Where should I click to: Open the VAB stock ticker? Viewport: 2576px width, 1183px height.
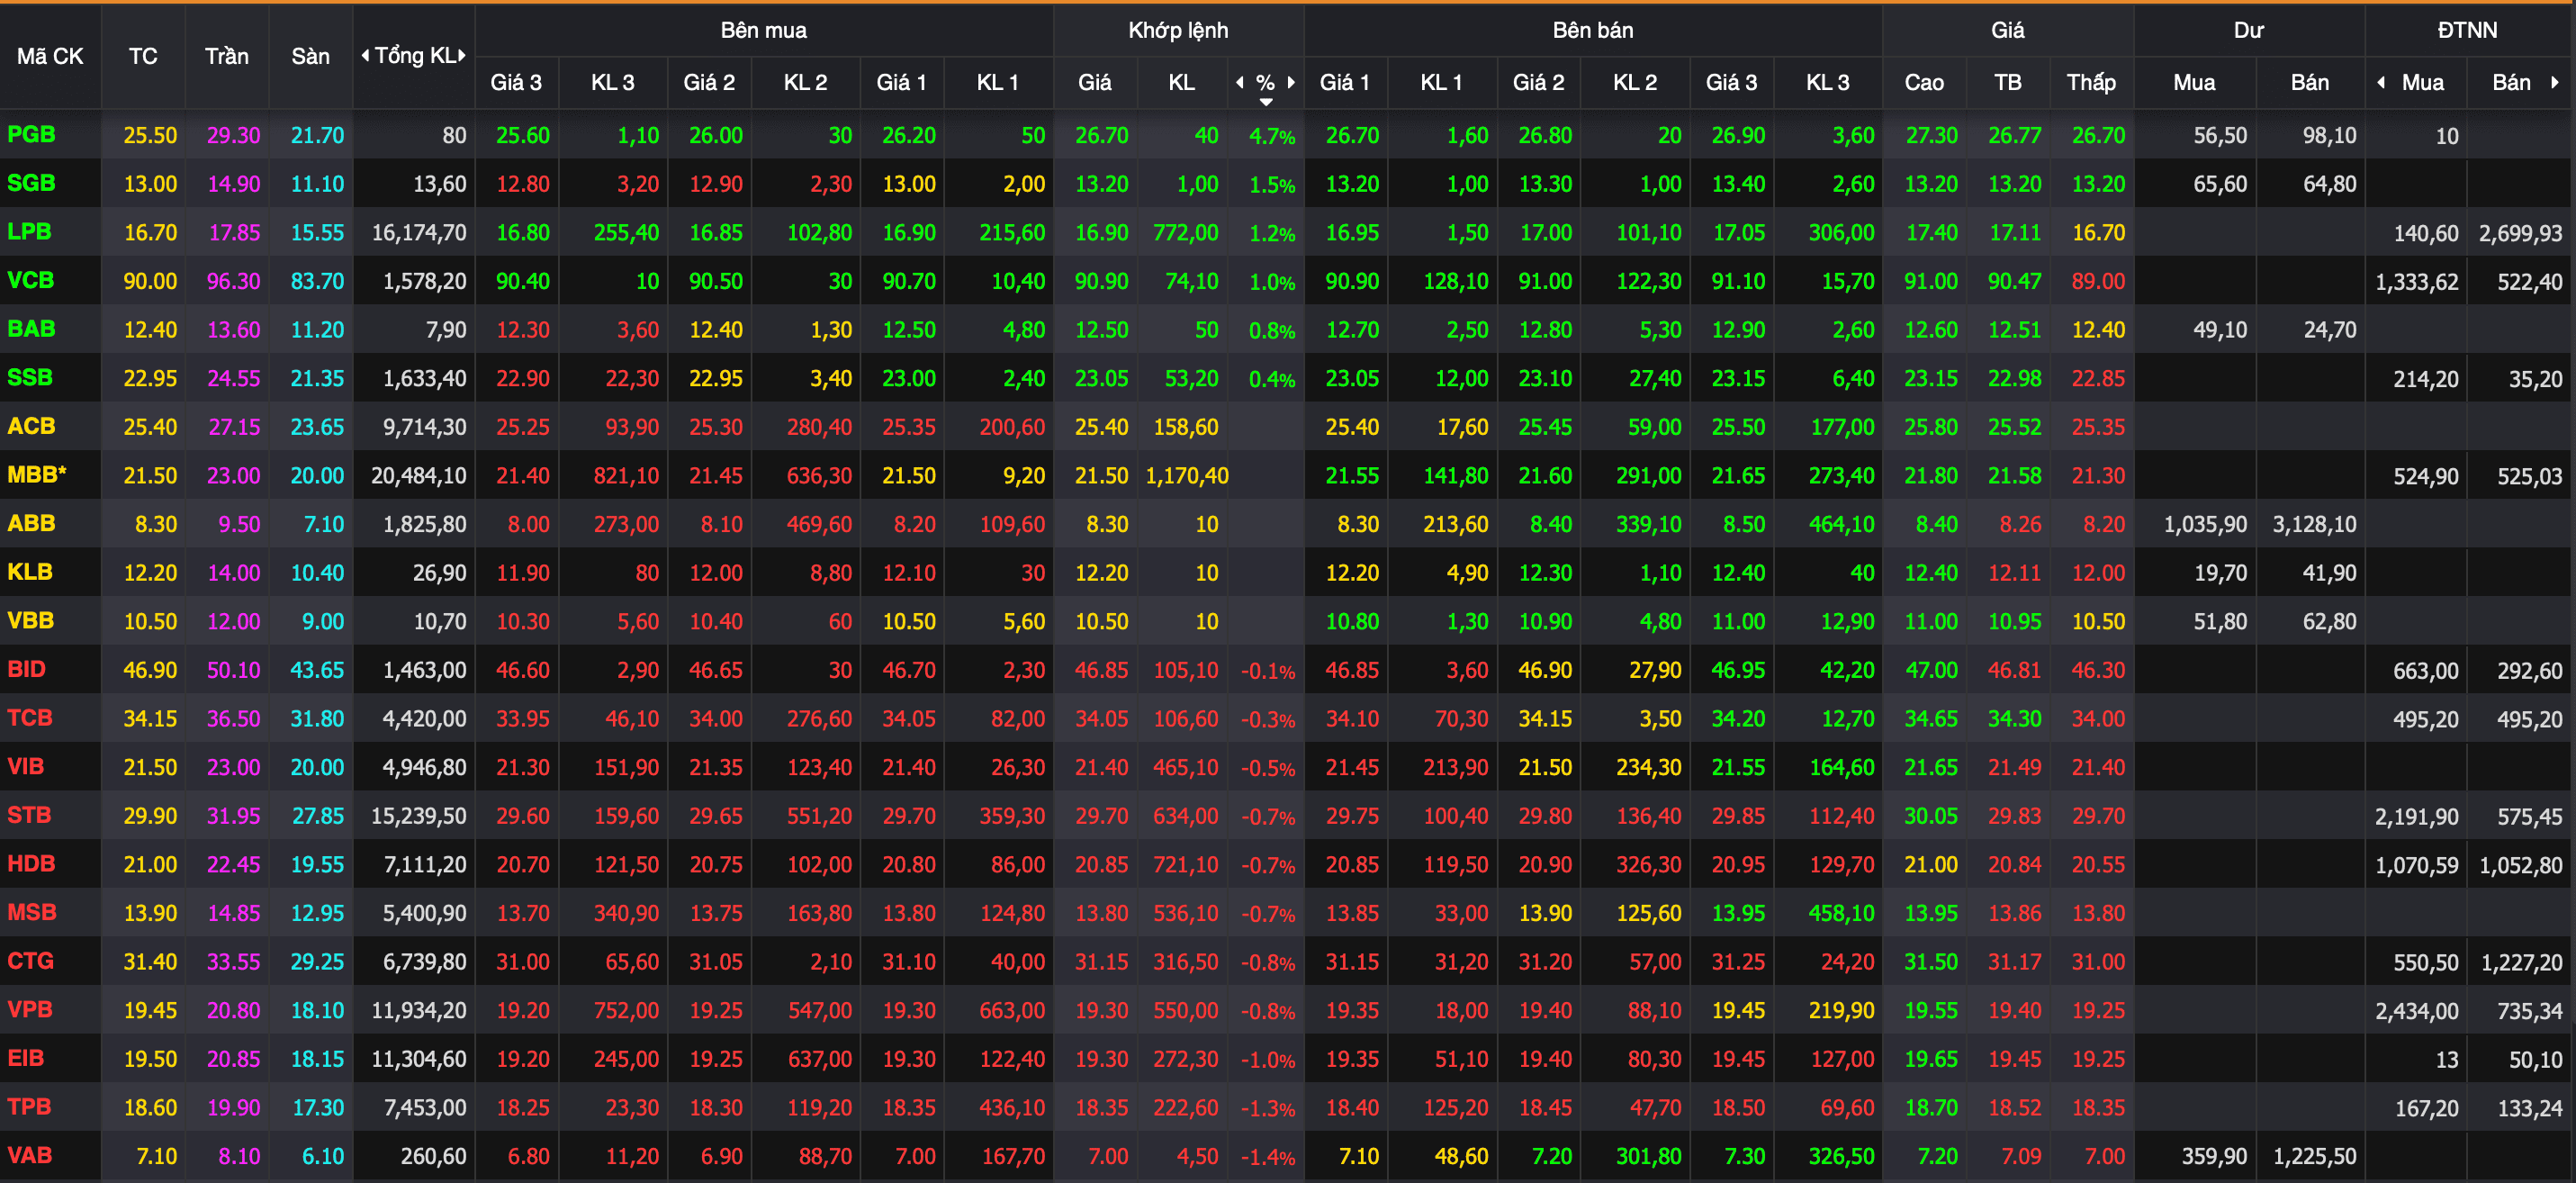click(x=29, y=1156)
